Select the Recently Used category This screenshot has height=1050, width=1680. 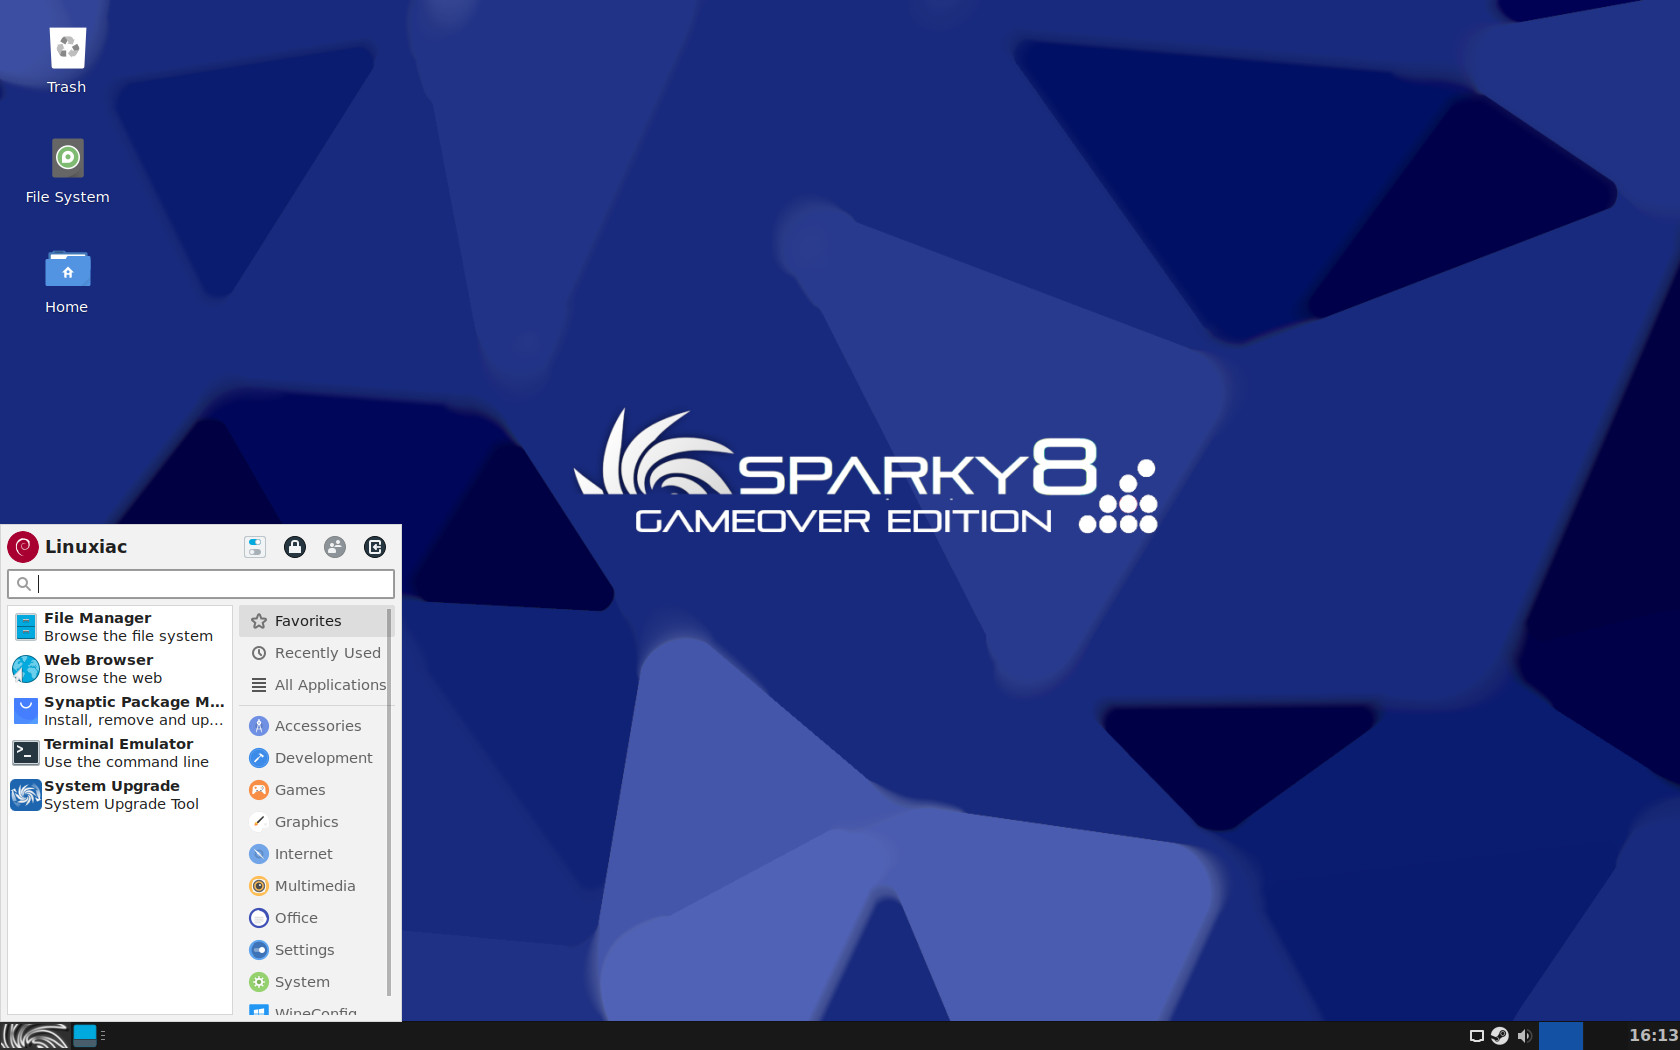314,653
